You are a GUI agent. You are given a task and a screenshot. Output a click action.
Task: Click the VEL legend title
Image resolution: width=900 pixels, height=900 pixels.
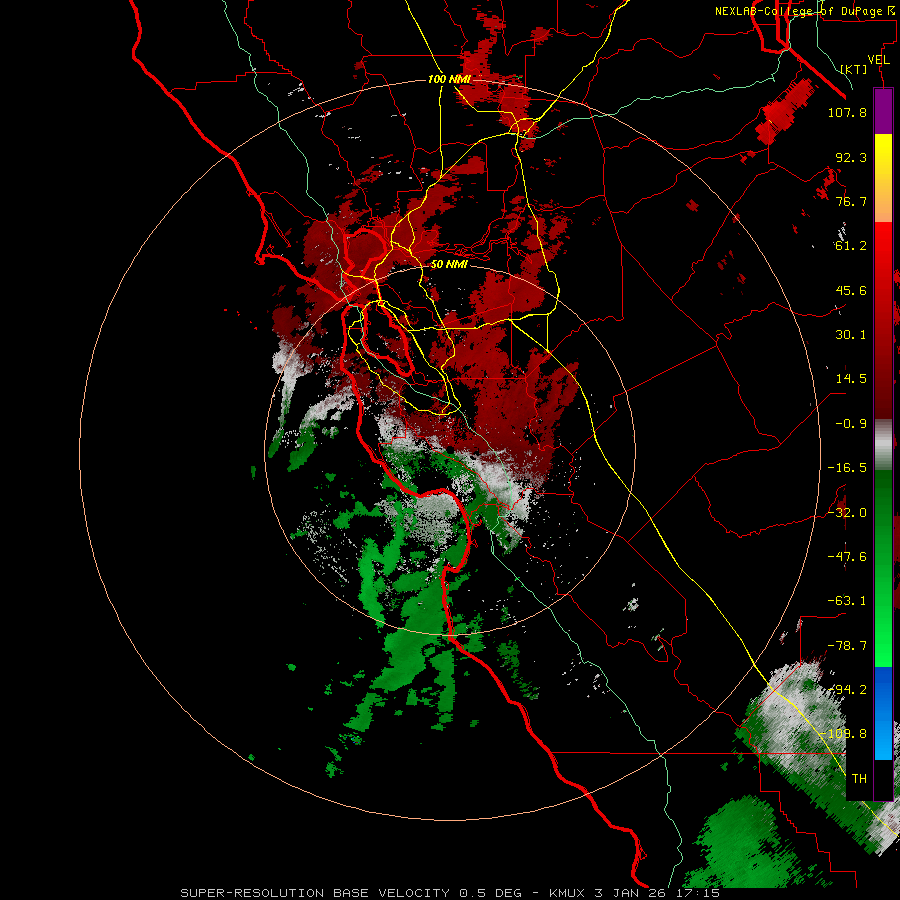[879, 60]
